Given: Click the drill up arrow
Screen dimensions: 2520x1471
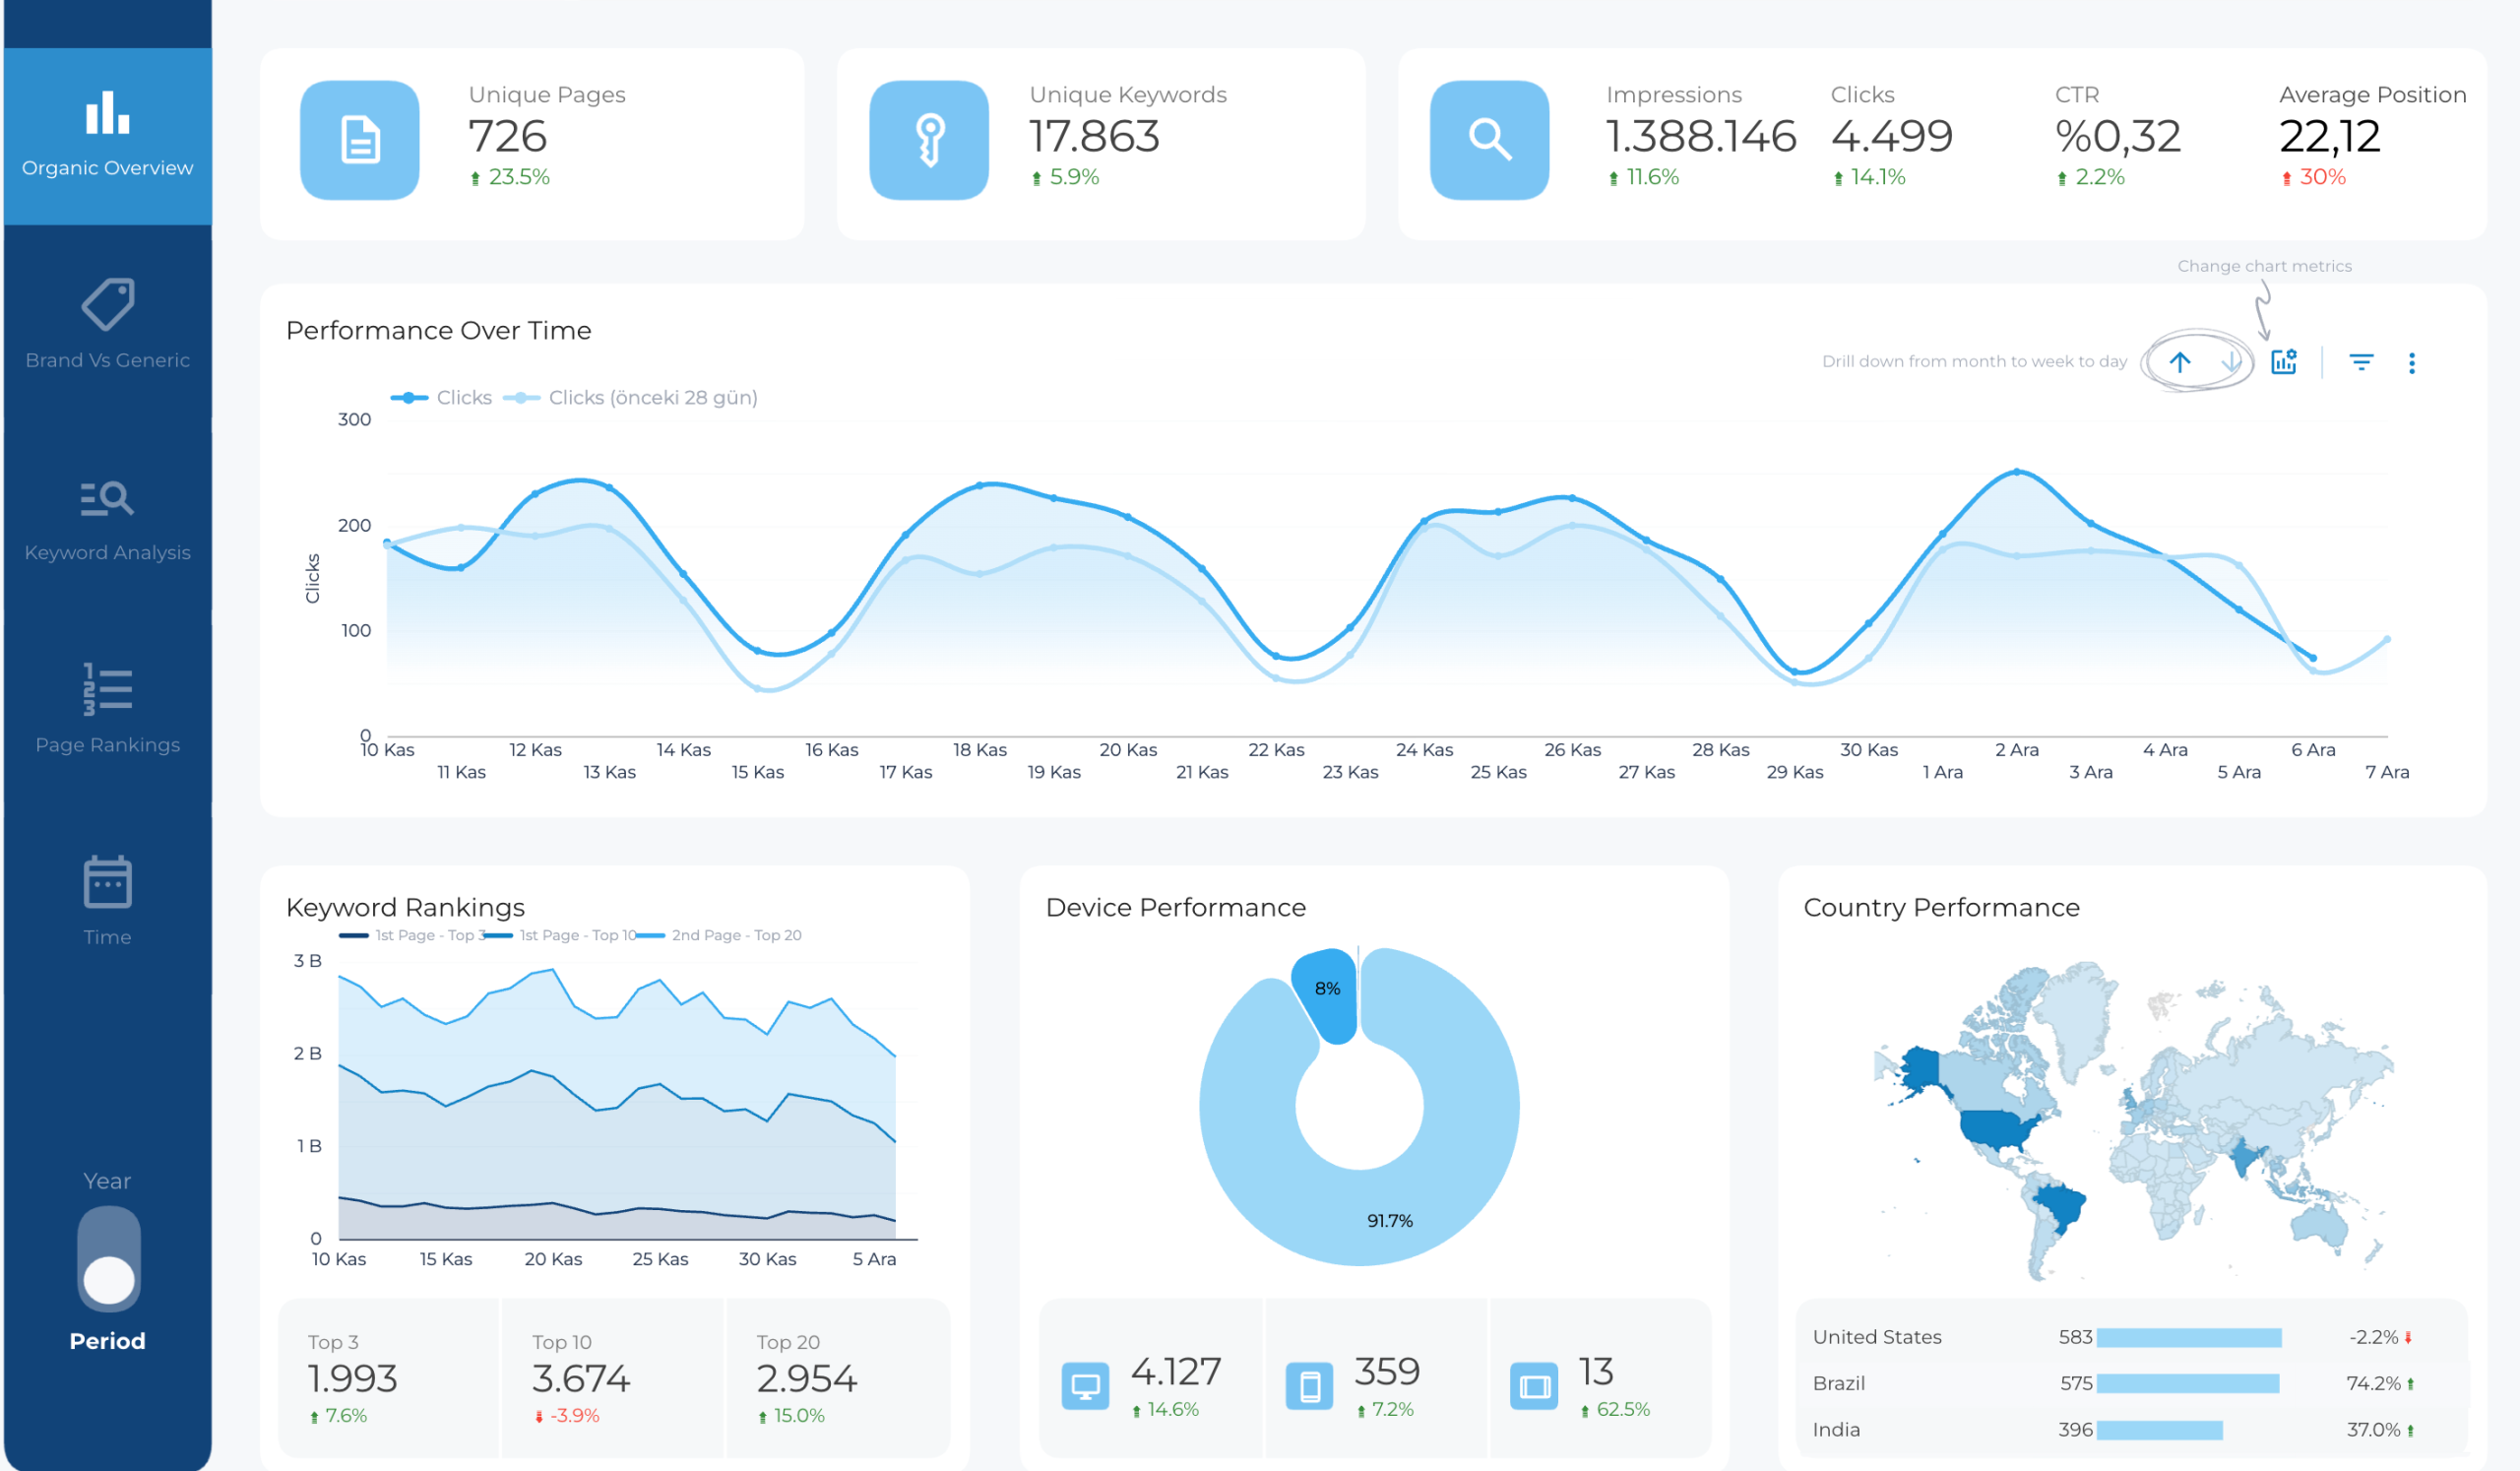Looking at the screenshot, I should pyautogui.click(x=2180, y=362).
